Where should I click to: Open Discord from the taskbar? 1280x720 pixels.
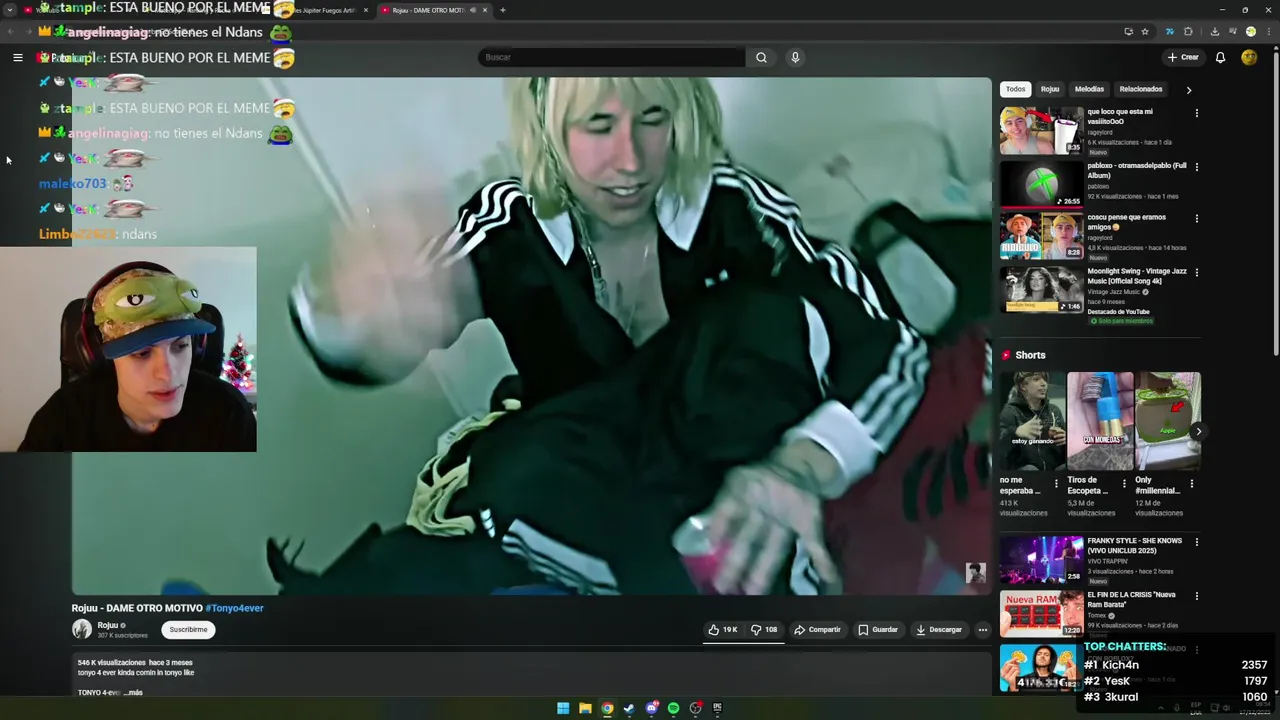click(x=651, y=708)
